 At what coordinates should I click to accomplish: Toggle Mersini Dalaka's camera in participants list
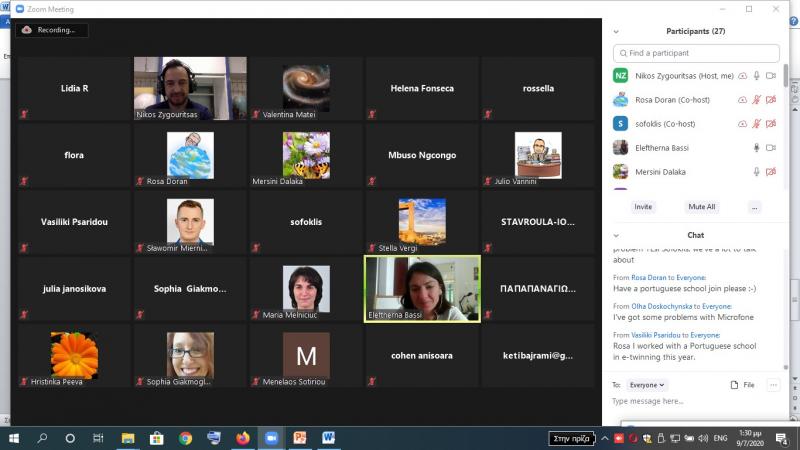pos(770,172)
